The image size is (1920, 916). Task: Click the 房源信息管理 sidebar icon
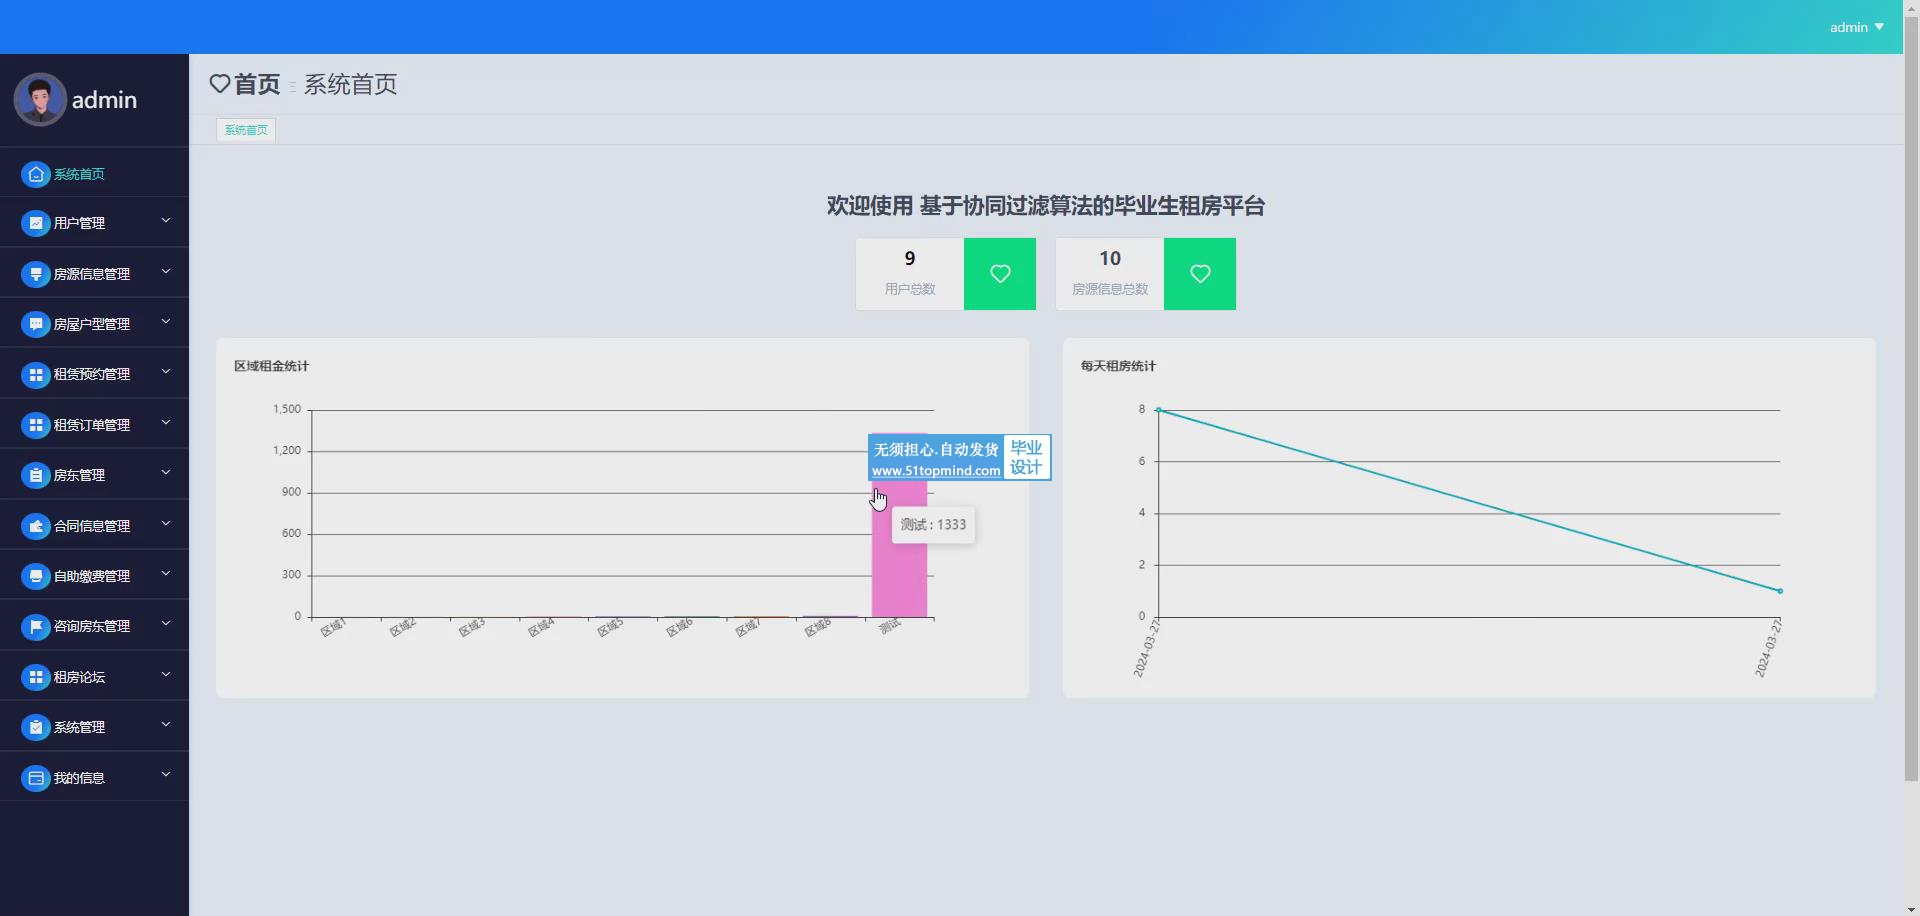pyautogui.click(x=36, y=274)
